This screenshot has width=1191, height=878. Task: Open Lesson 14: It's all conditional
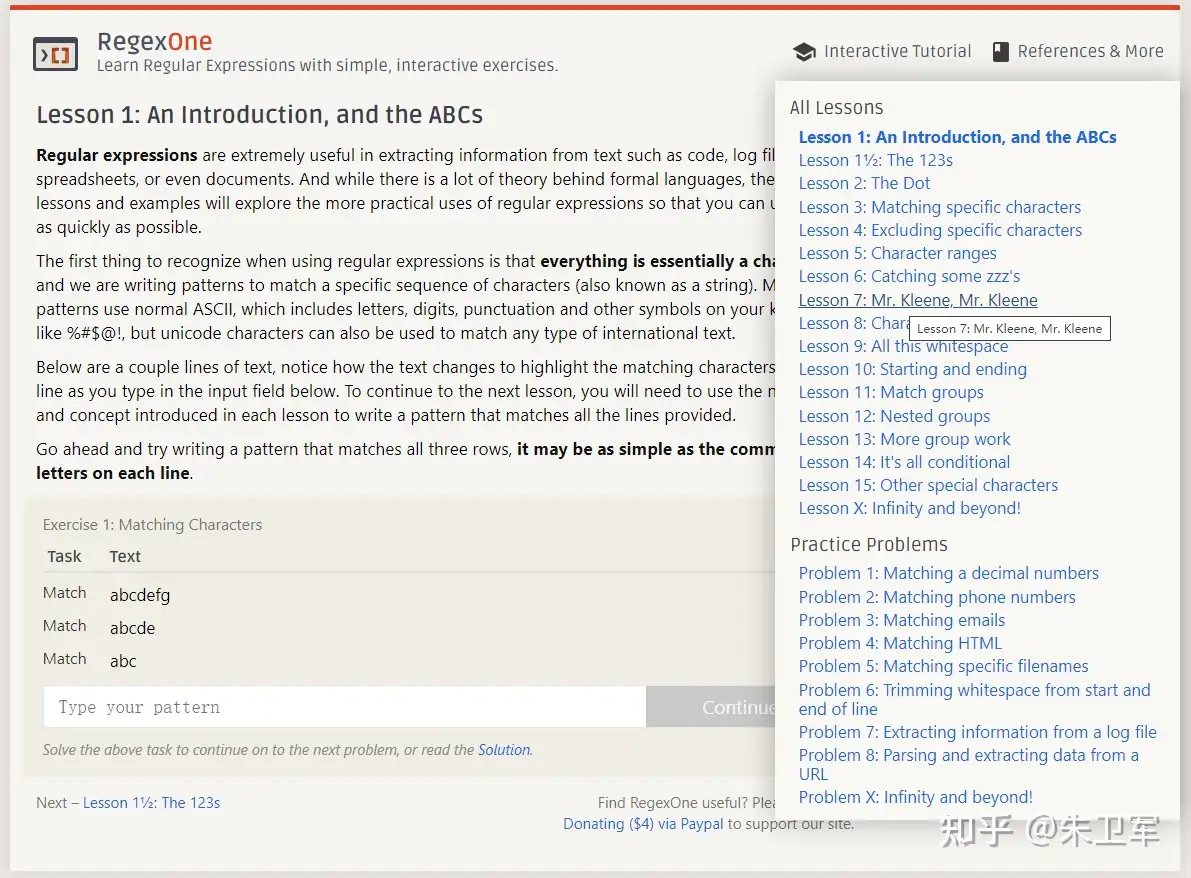pyautogui.click(x=904, y=462)
